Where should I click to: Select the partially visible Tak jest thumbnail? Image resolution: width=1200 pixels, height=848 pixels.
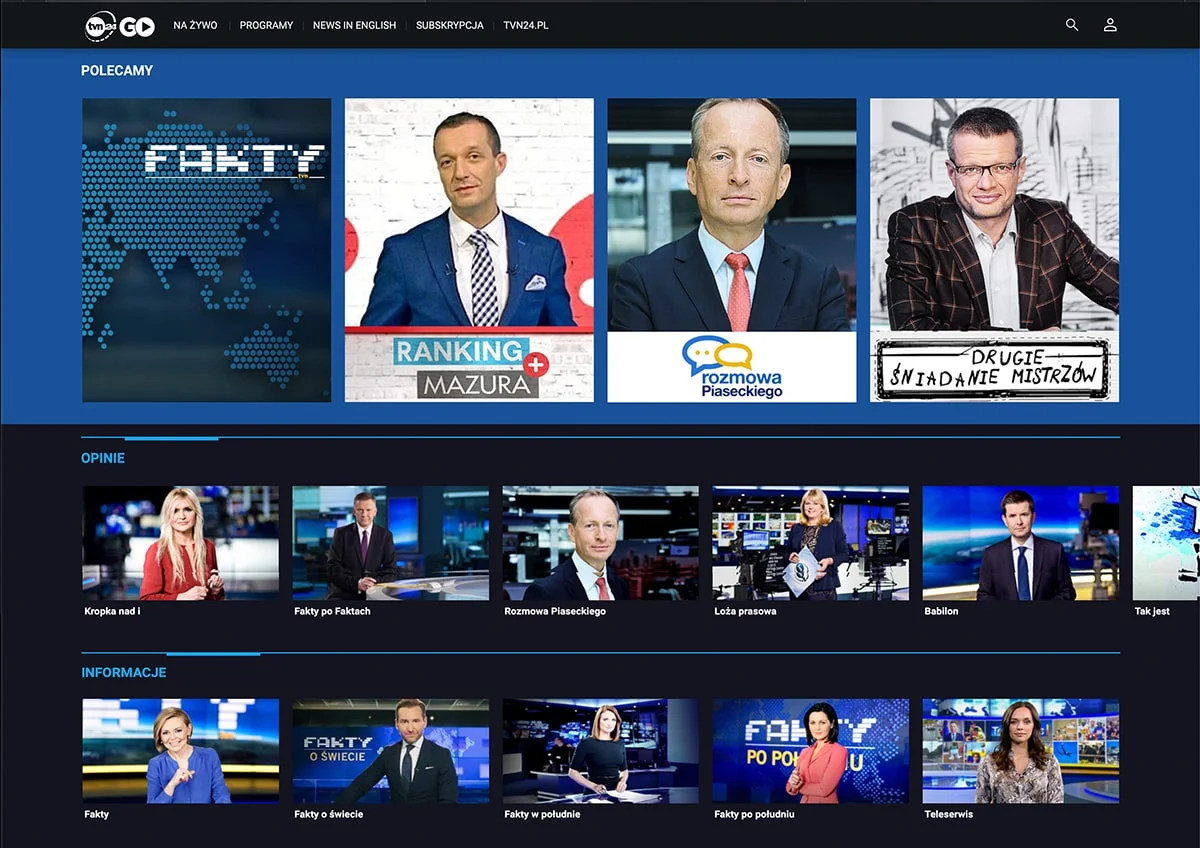[1166, 543]
